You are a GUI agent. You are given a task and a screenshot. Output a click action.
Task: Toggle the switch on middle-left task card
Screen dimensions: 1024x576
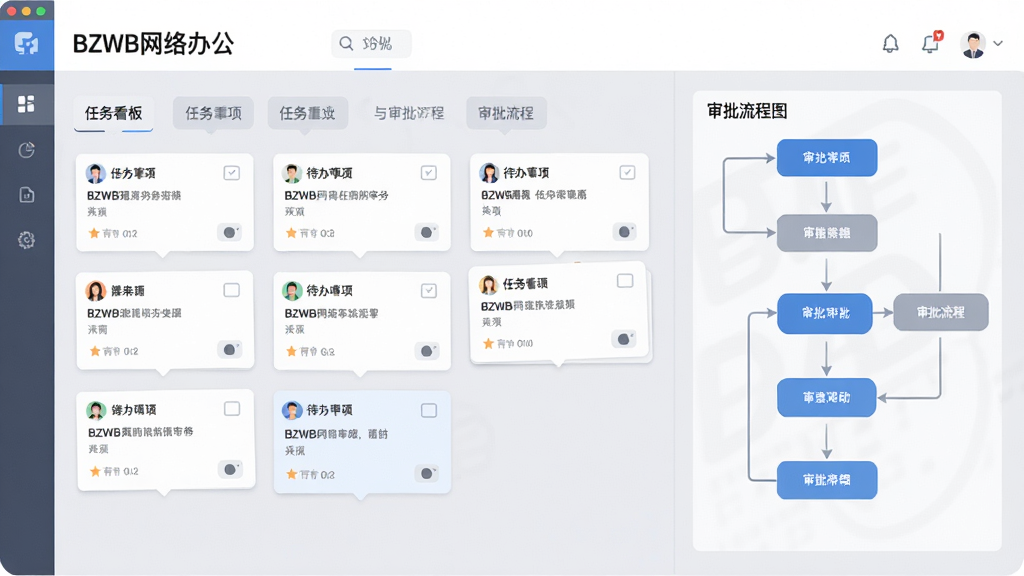(x=229, y=349)
